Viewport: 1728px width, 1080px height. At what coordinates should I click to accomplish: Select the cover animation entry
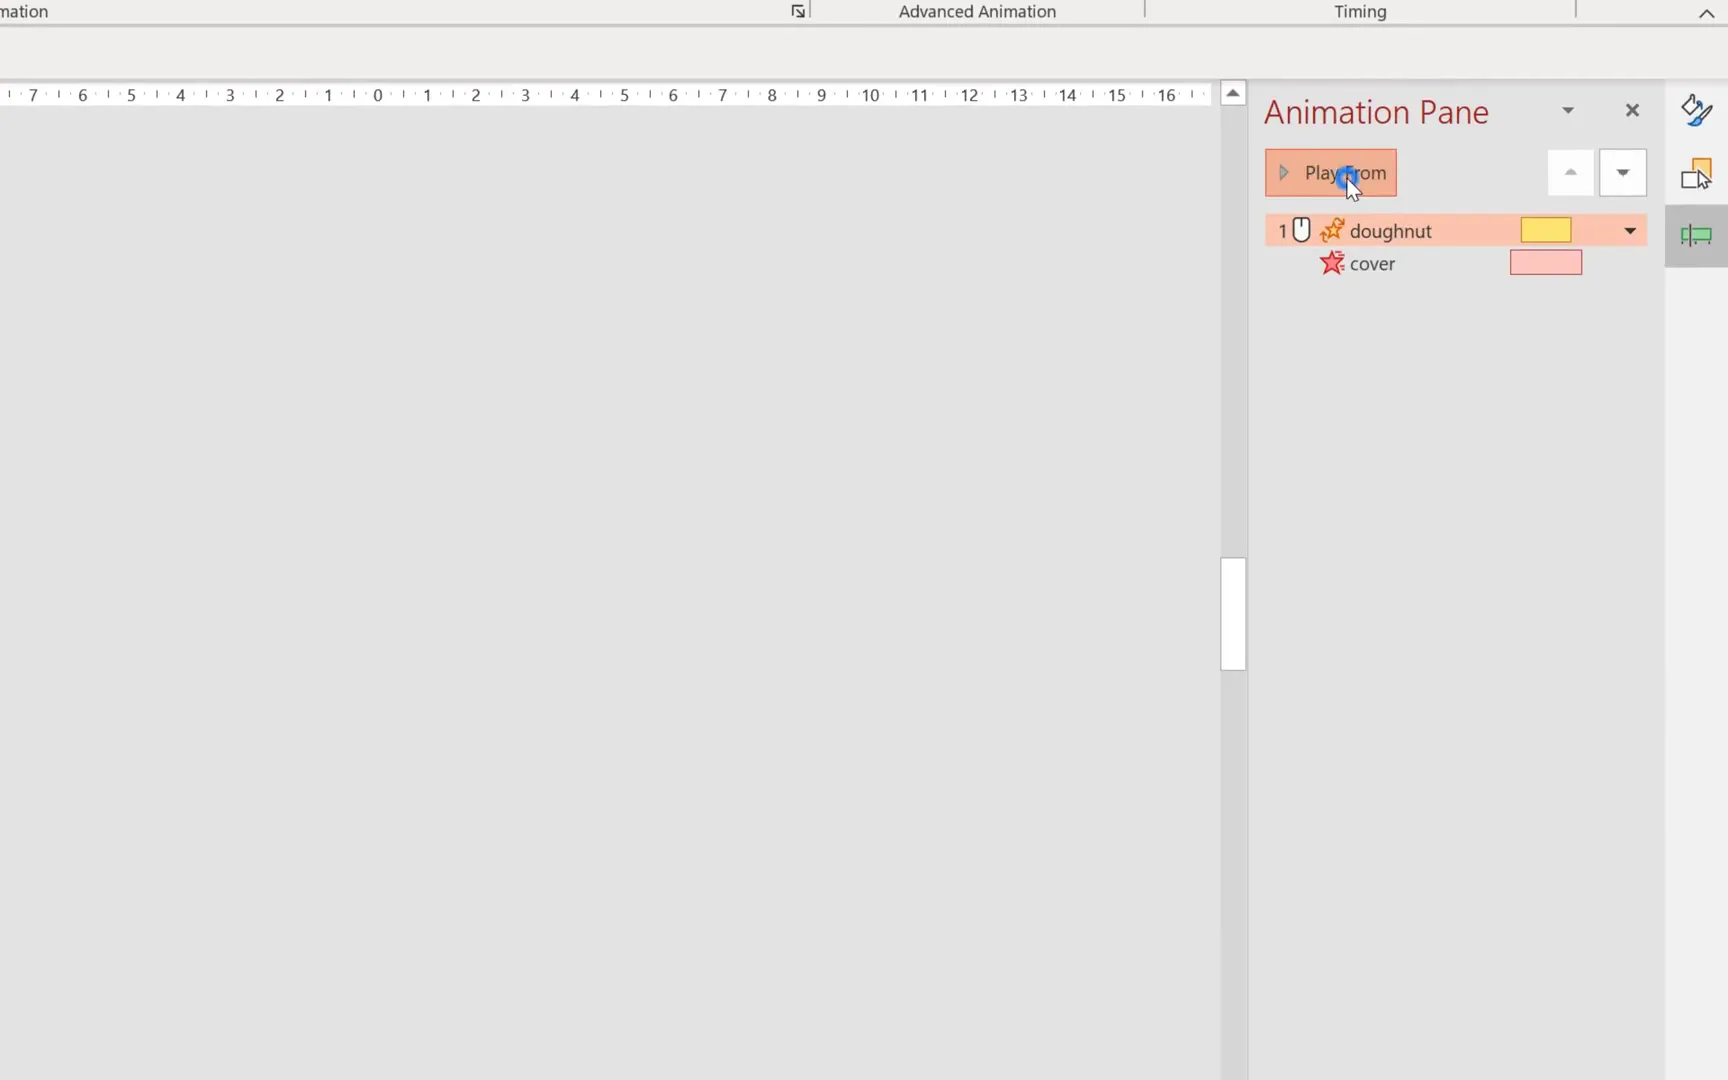[1372, 263]
